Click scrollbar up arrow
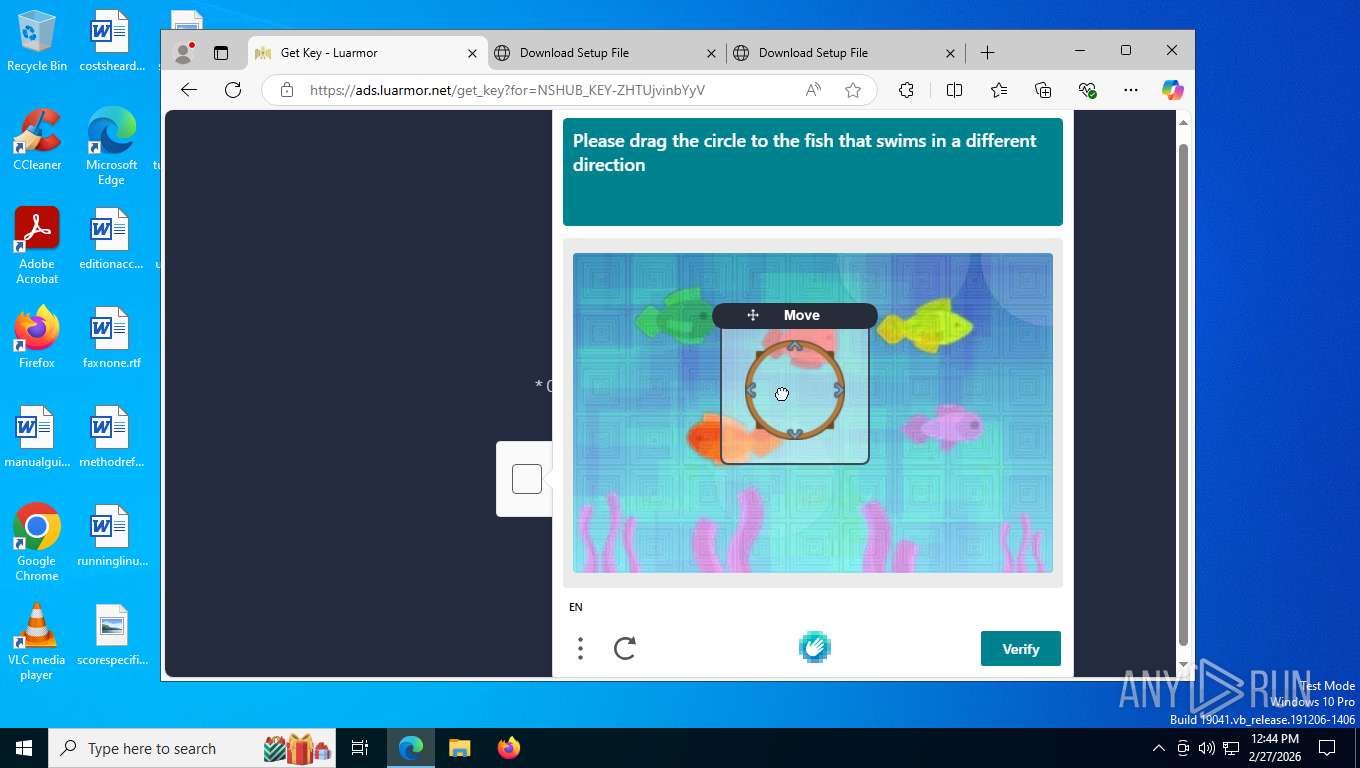 pos(1184,122)
